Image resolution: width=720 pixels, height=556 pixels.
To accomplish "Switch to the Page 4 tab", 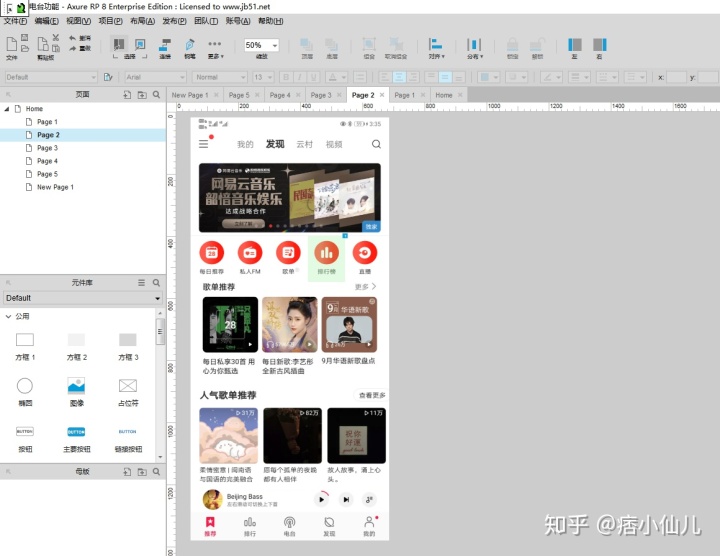I will tap(280, 95).
